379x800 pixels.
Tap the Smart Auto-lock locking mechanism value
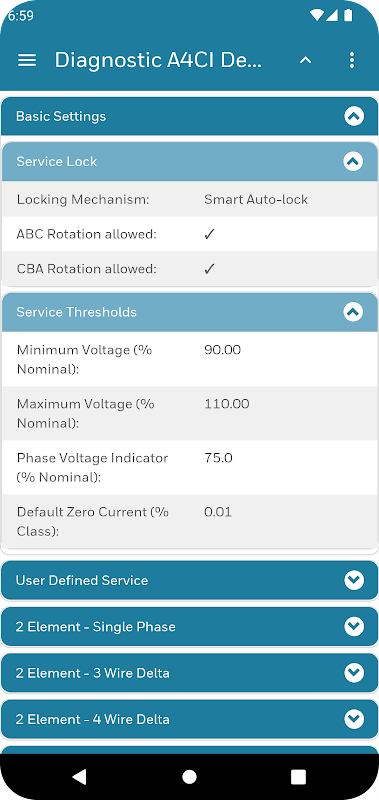256,199
